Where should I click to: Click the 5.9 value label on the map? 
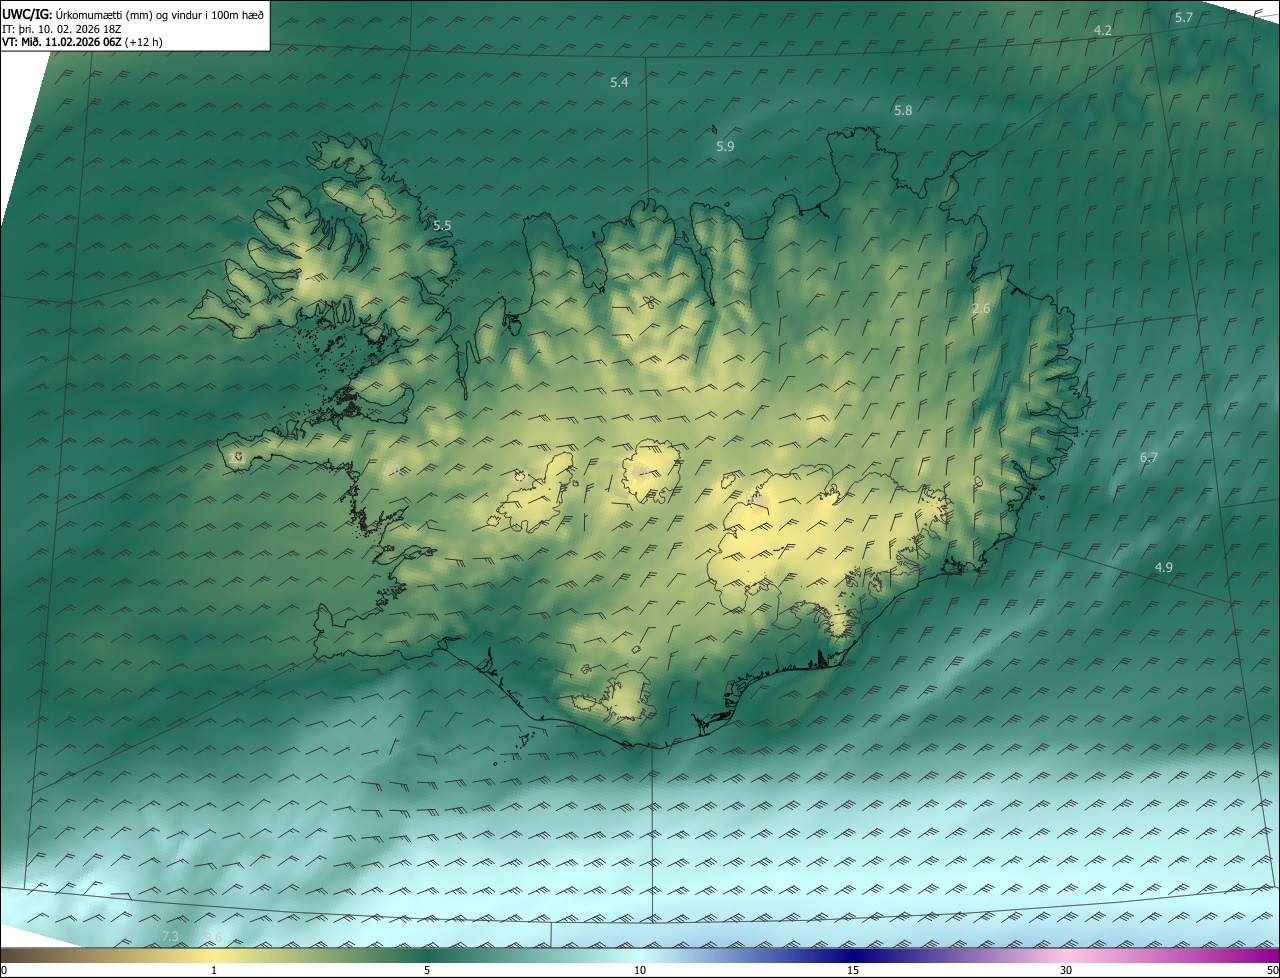tap(725, 146)
